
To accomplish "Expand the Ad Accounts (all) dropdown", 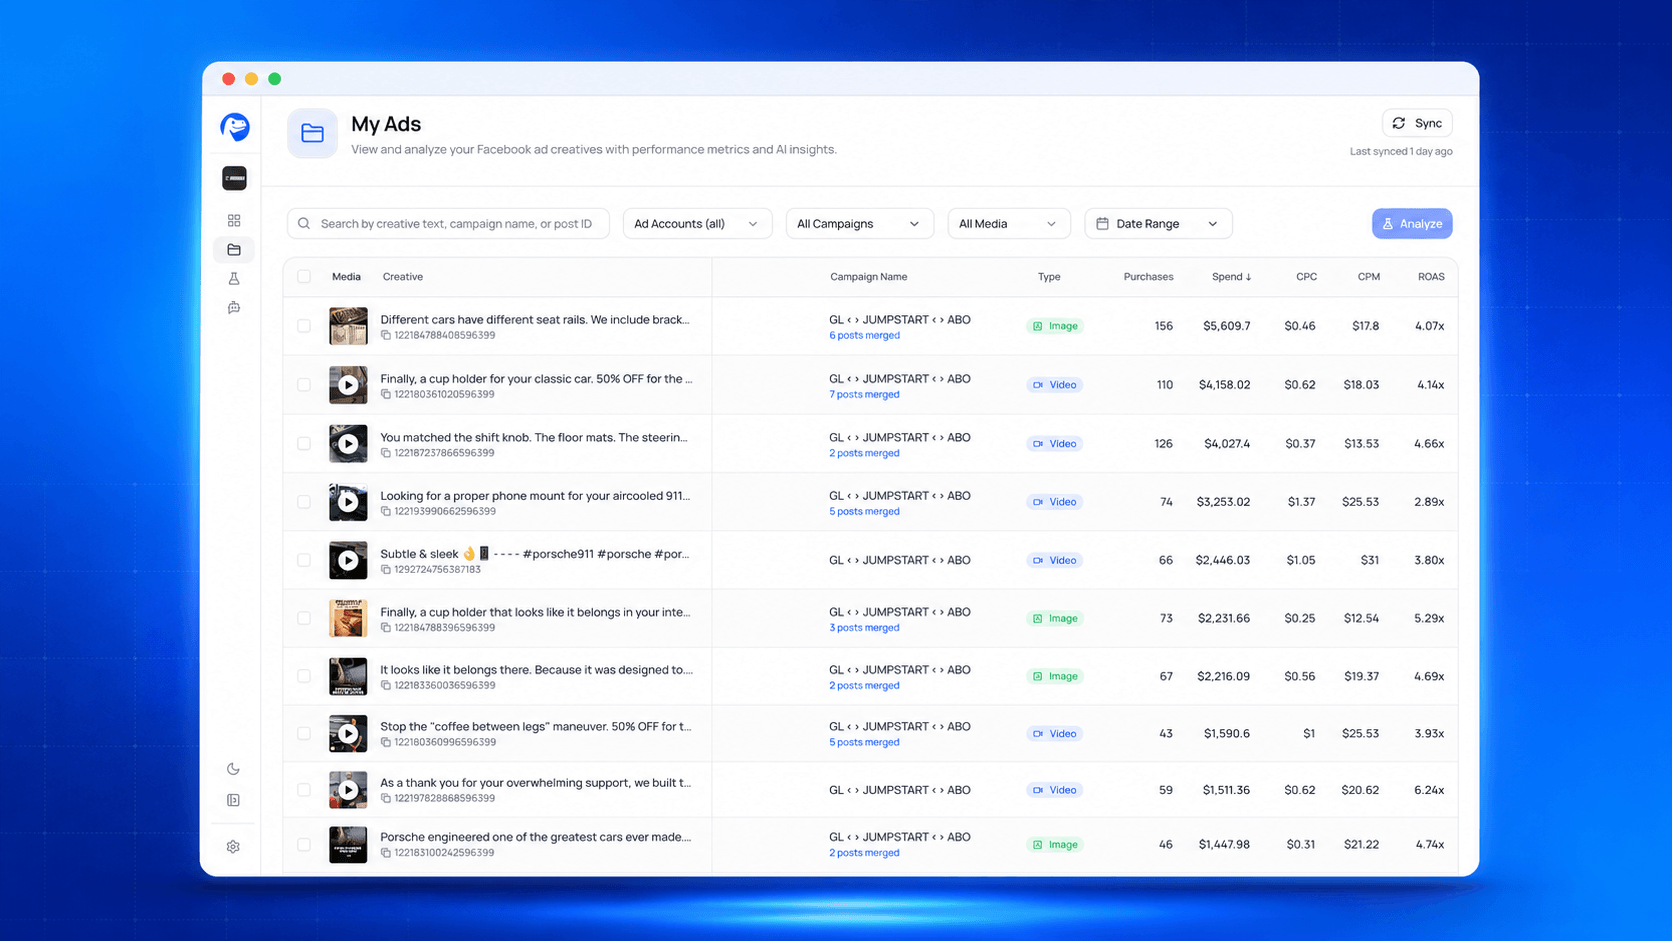I will [697, 224].
